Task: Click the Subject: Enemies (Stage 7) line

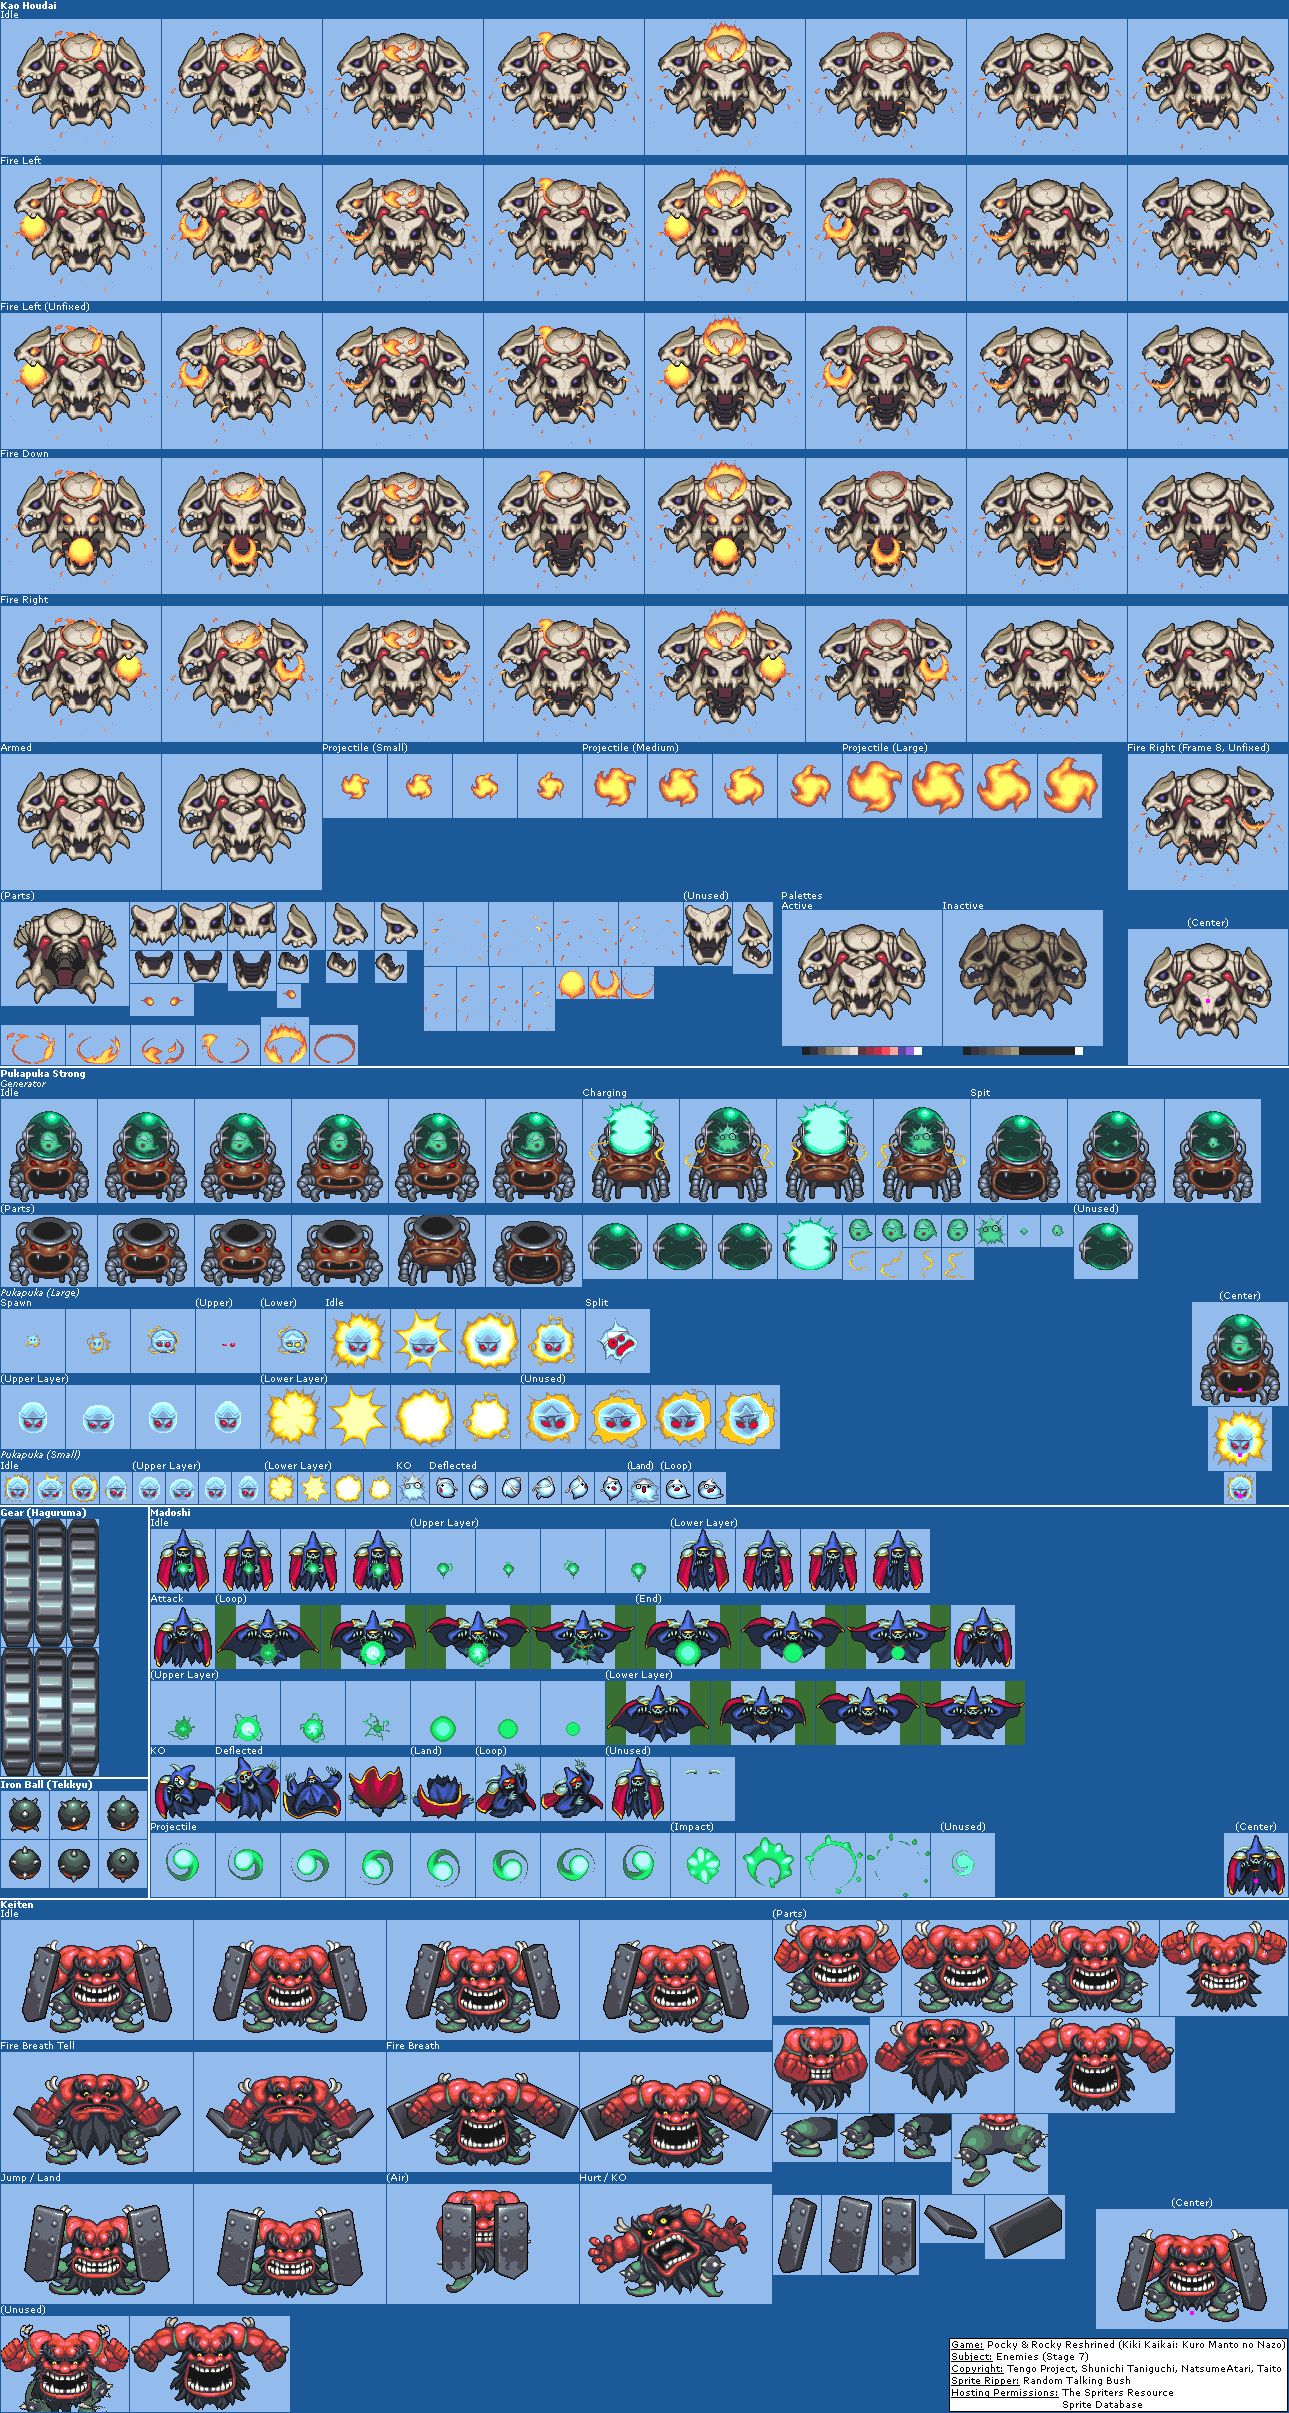Action: pyautogui.click(x=1020, y=2357)
